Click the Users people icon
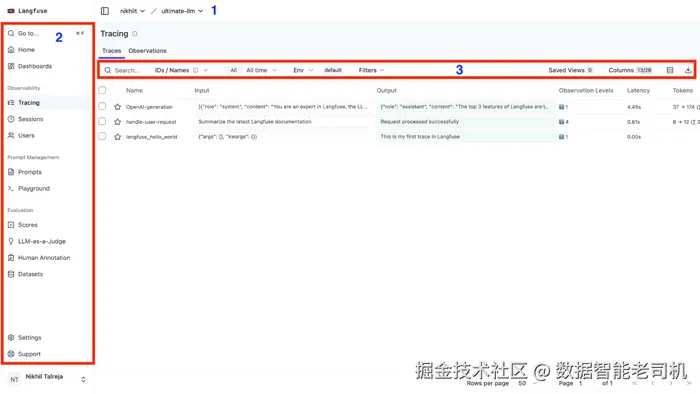Screen dimensions: 700x394 tap(11, 135)
